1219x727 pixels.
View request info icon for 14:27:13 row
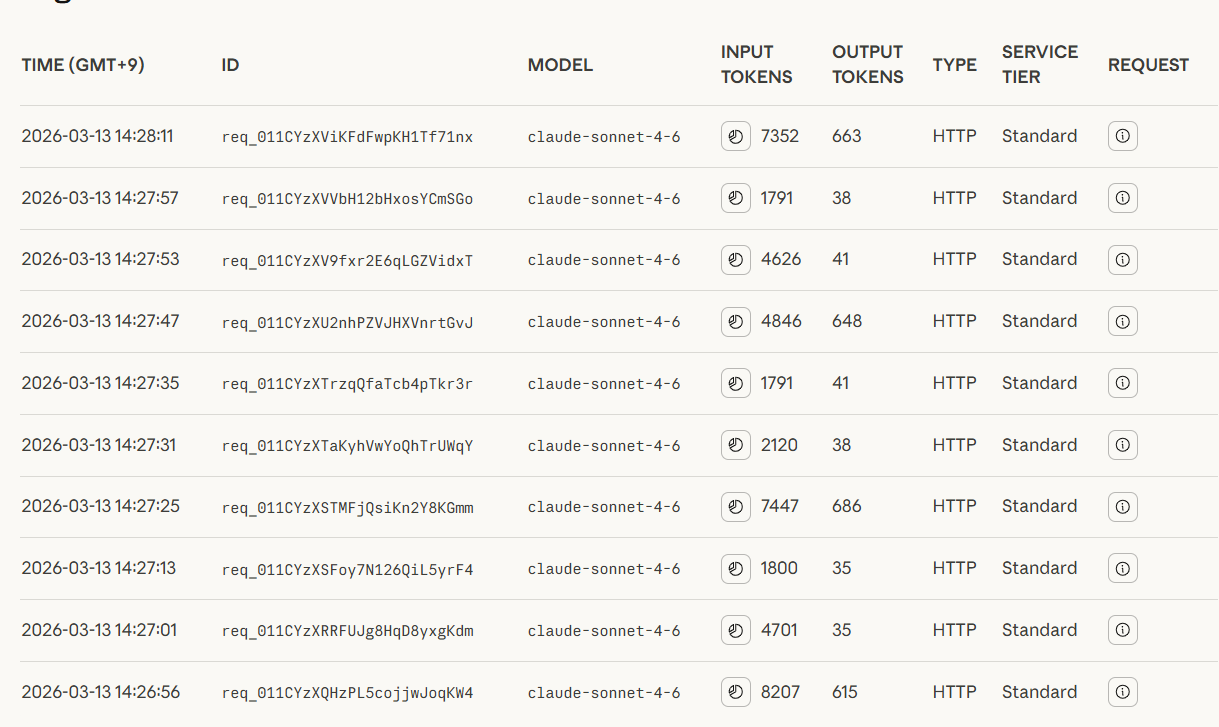click(1122, 569)
